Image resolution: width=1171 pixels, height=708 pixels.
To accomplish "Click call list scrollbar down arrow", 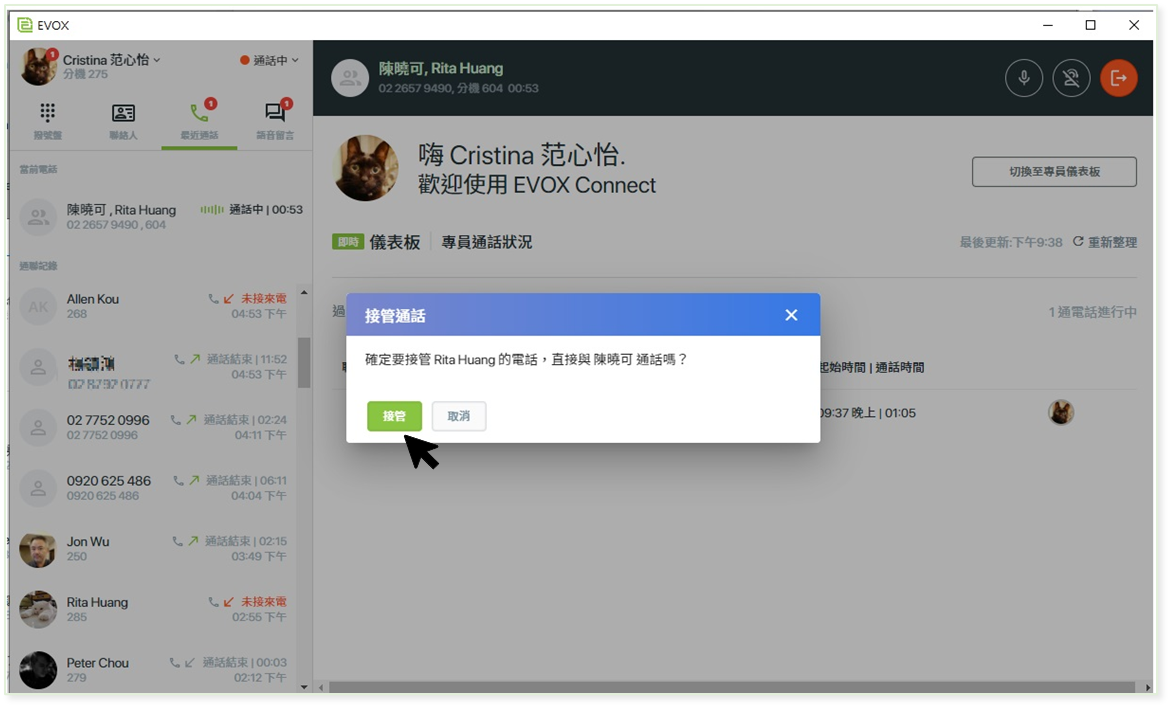I will [304, 687].
